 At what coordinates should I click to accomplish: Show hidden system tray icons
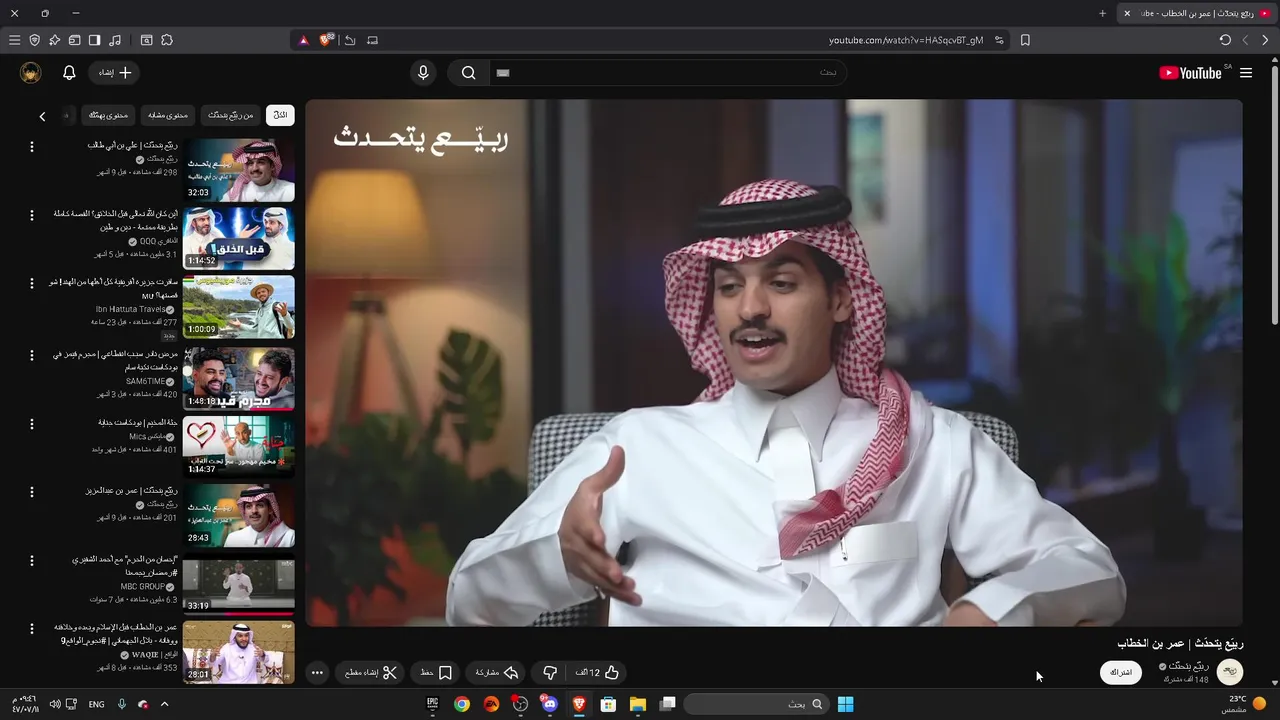point(165,704)
